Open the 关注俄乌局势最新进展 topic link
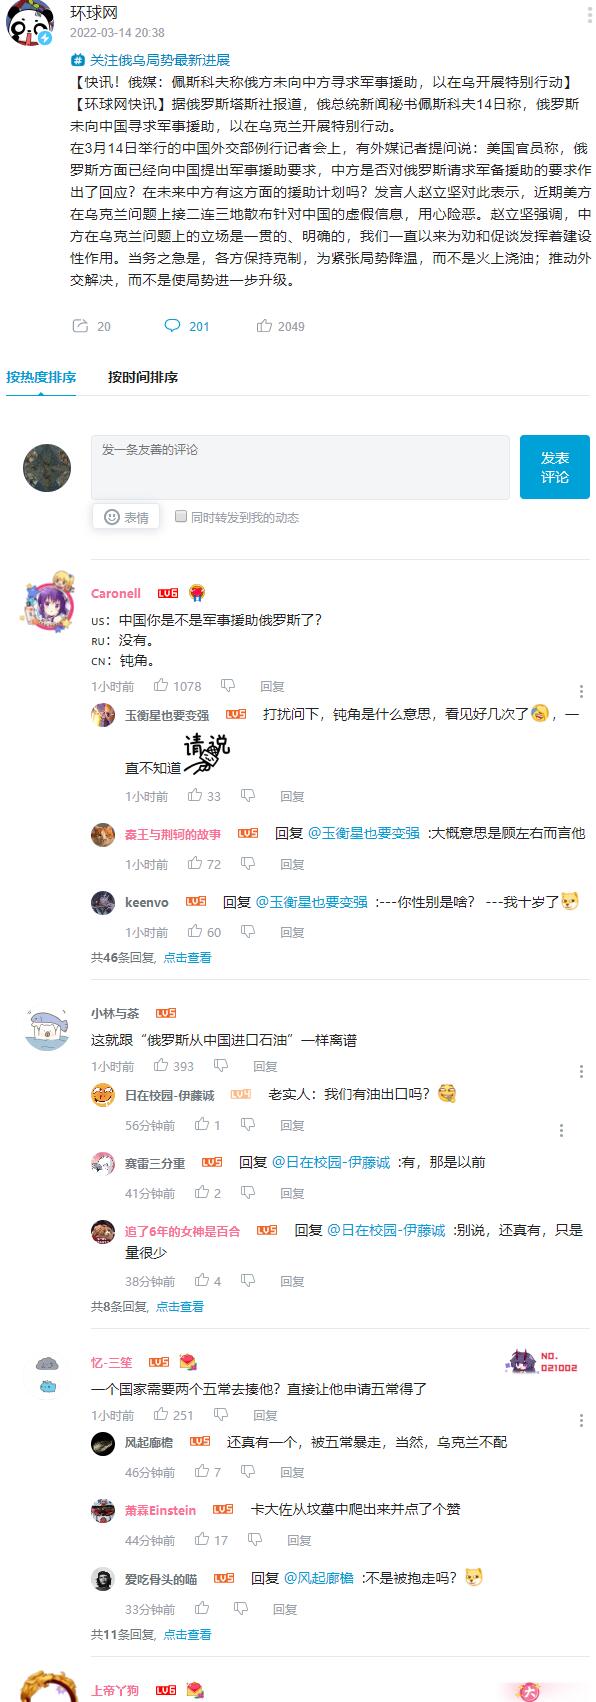The width and height of the screenshot is (596, 1702). point(150,60)
